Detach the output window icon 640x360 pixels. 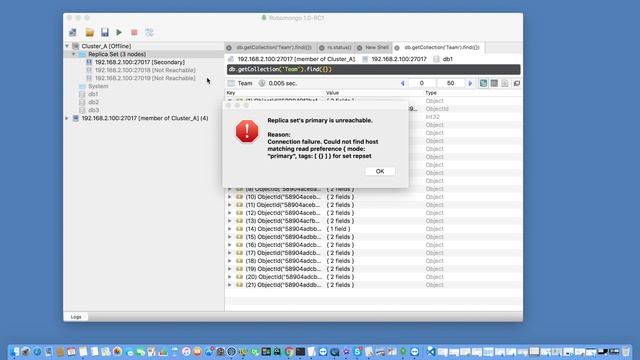pos(517,83)
